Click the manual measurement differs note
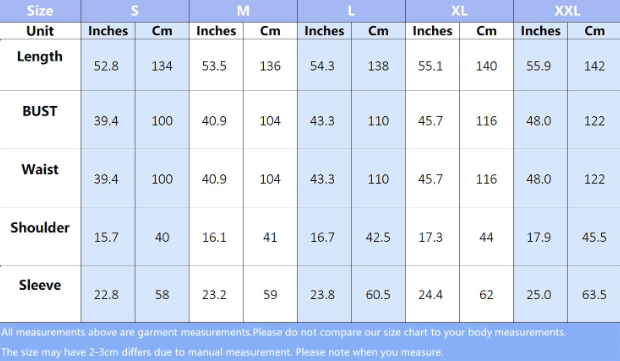The image size is (620, 361). click(222, 352)
